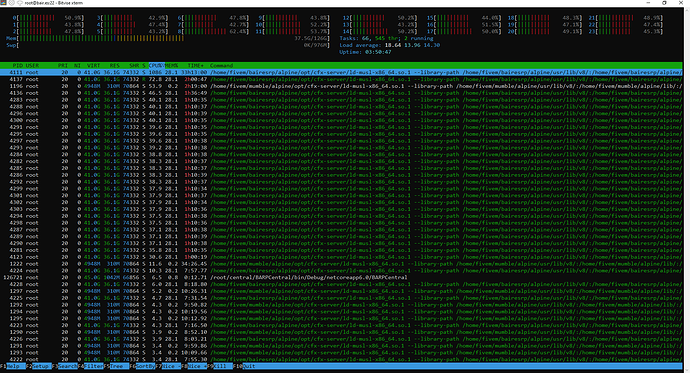Click the CPU 8 meter showing 62.4%
The width and height of the screenshot is (690, 373).
click(213, 32)
